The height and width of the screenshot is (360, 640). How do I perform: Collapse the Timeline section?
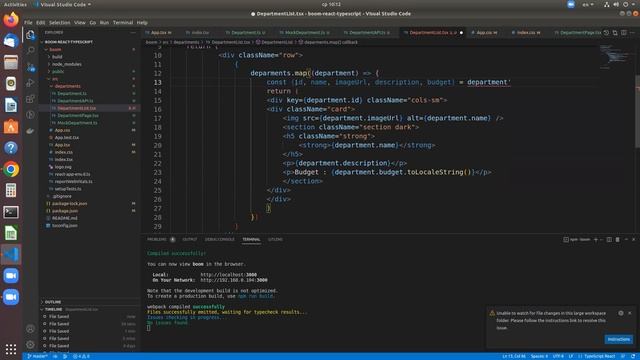pyautogui.click(x=53, y=309)
